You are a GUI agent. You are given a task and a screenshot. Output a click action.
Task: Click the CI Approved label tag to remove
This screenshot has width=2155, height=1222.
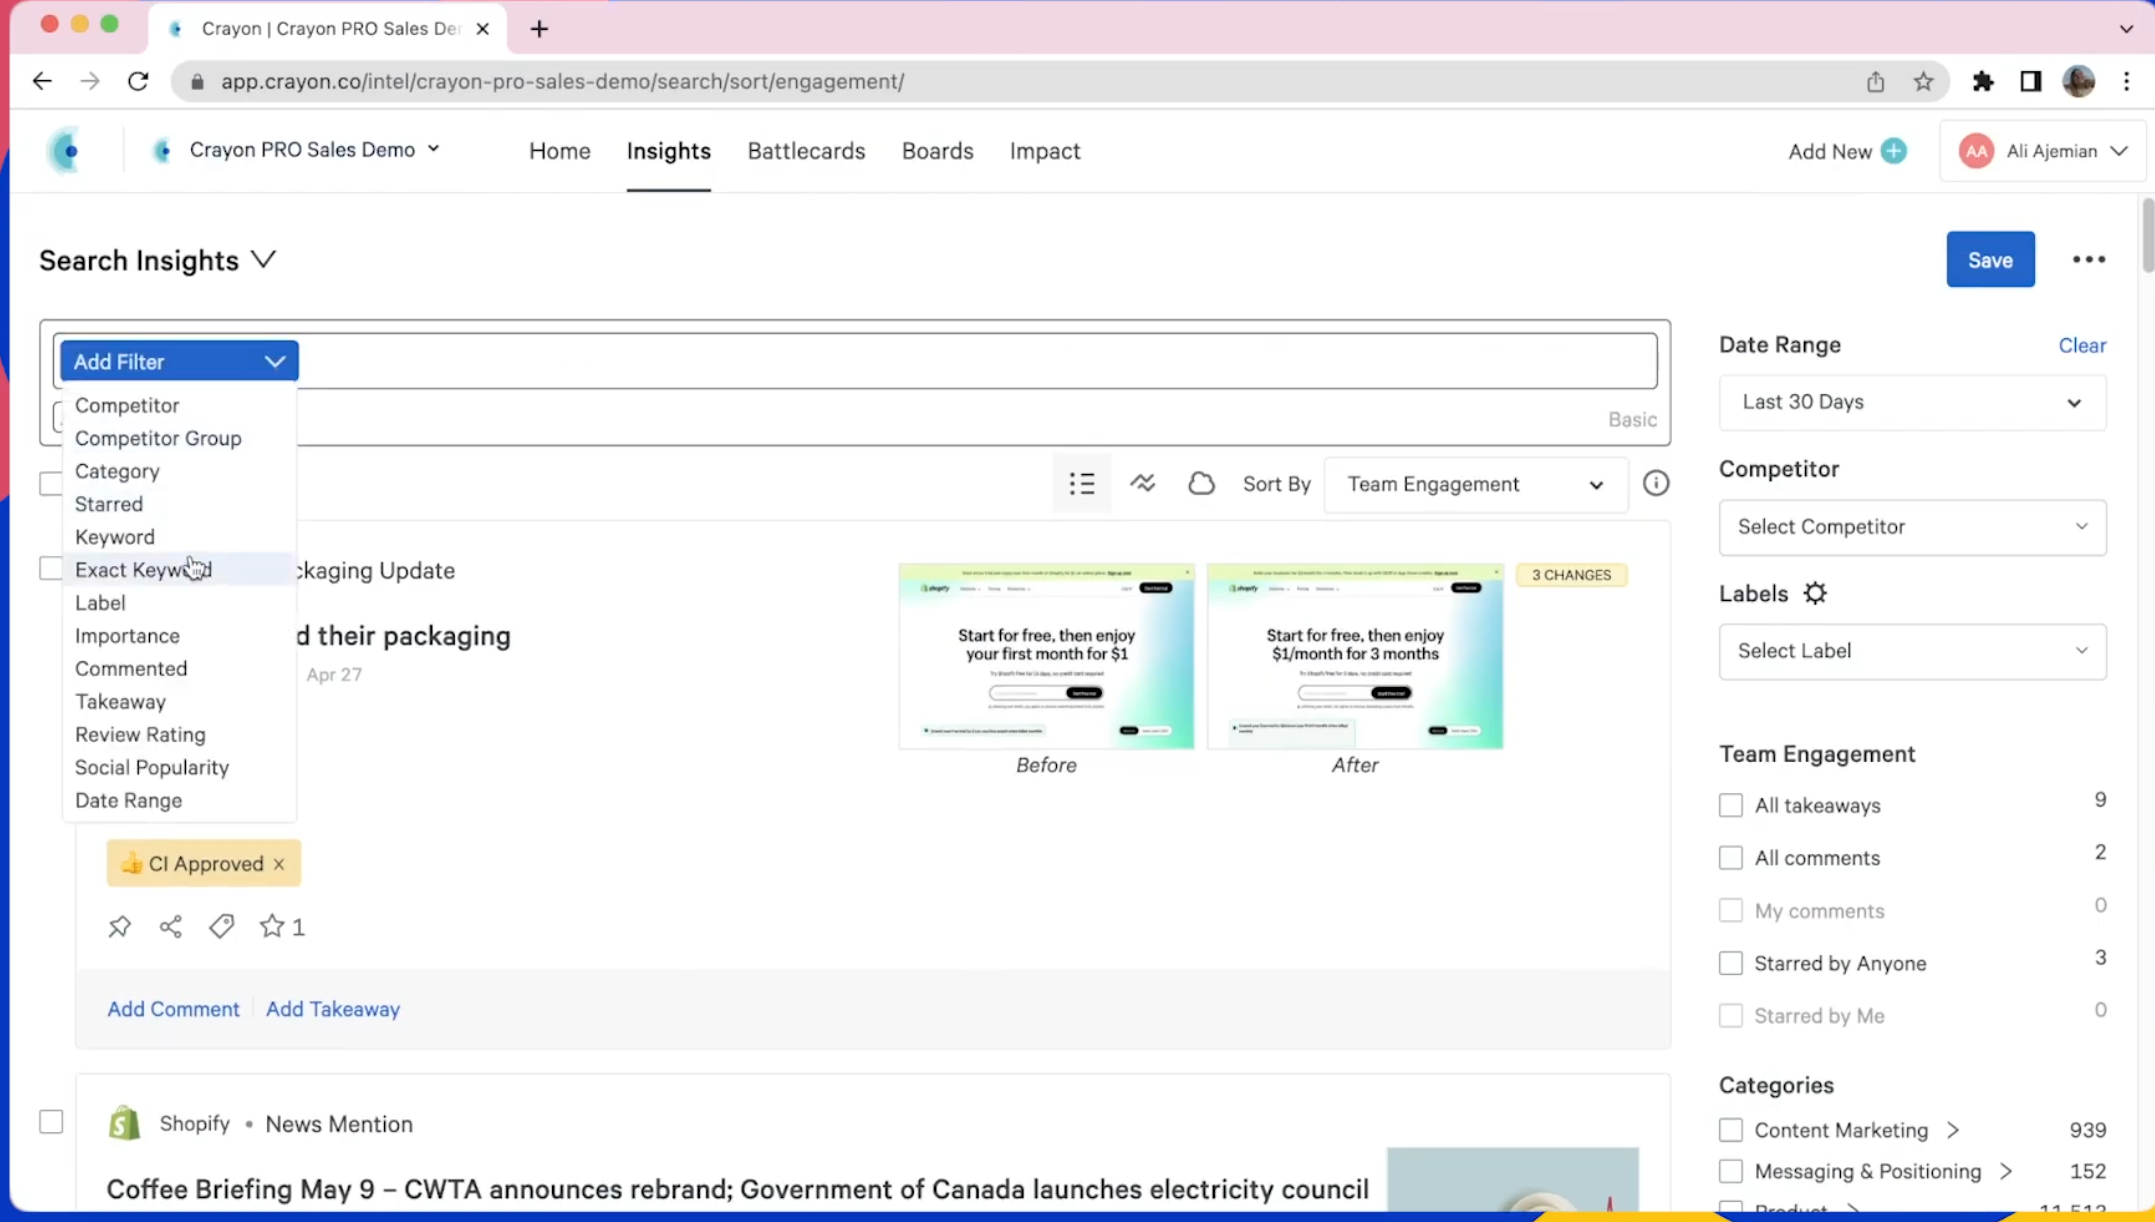278,863
